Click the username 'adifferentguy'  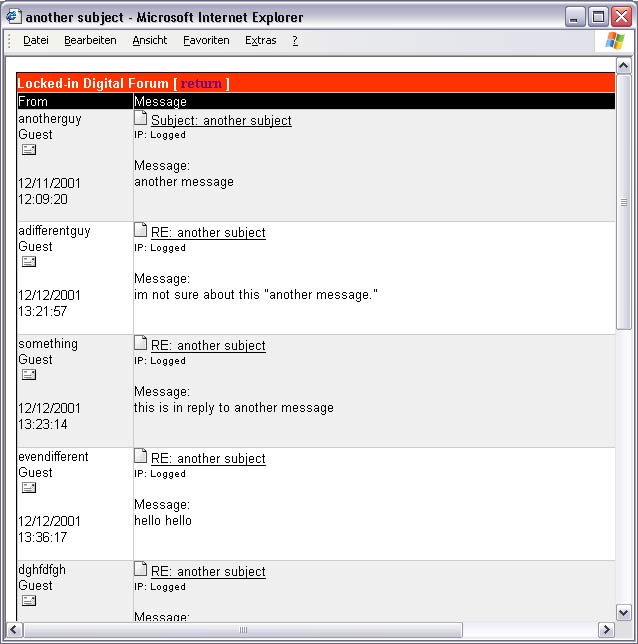point(54,231)
